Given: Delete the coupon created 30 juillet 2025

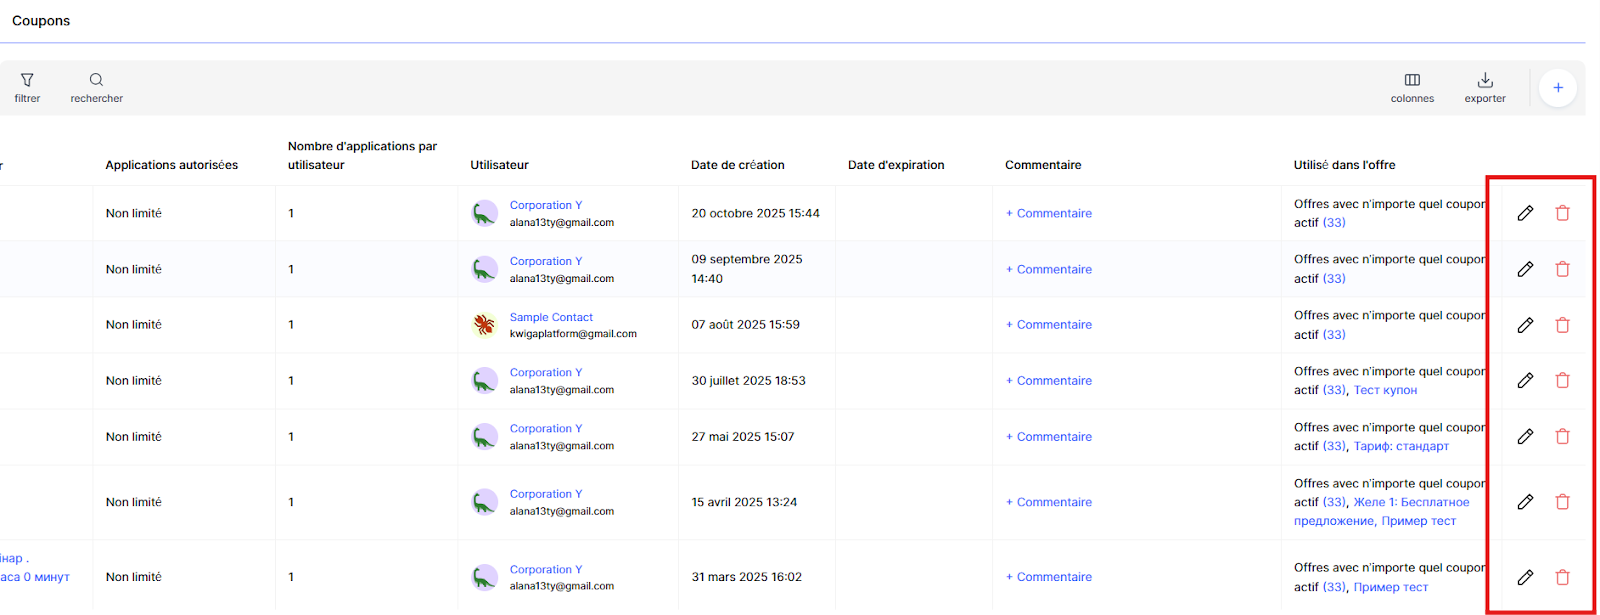Looking at the screenshot, I should tap(1562, 380).
